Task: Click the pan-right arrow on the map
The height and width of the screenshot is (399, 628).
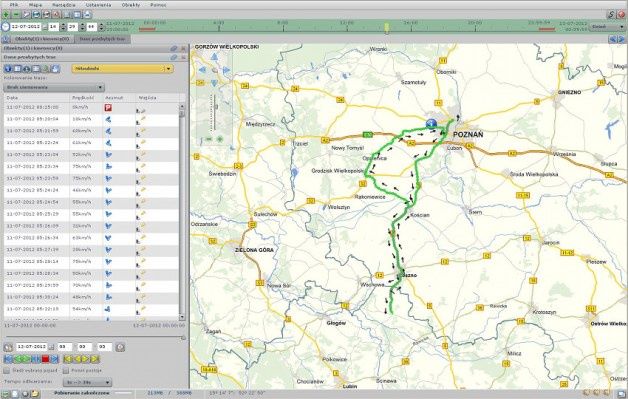Action: pyautogui.click(x=226, y=70)
